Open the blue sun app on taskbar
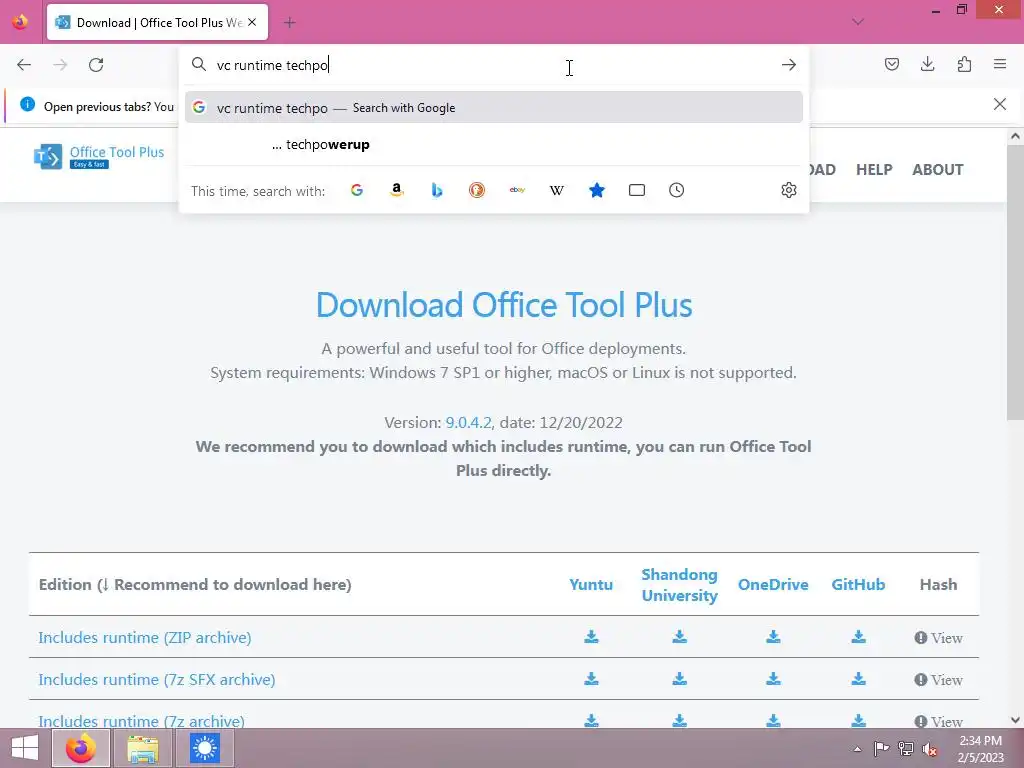1024x768 pixels. (205, 748)
